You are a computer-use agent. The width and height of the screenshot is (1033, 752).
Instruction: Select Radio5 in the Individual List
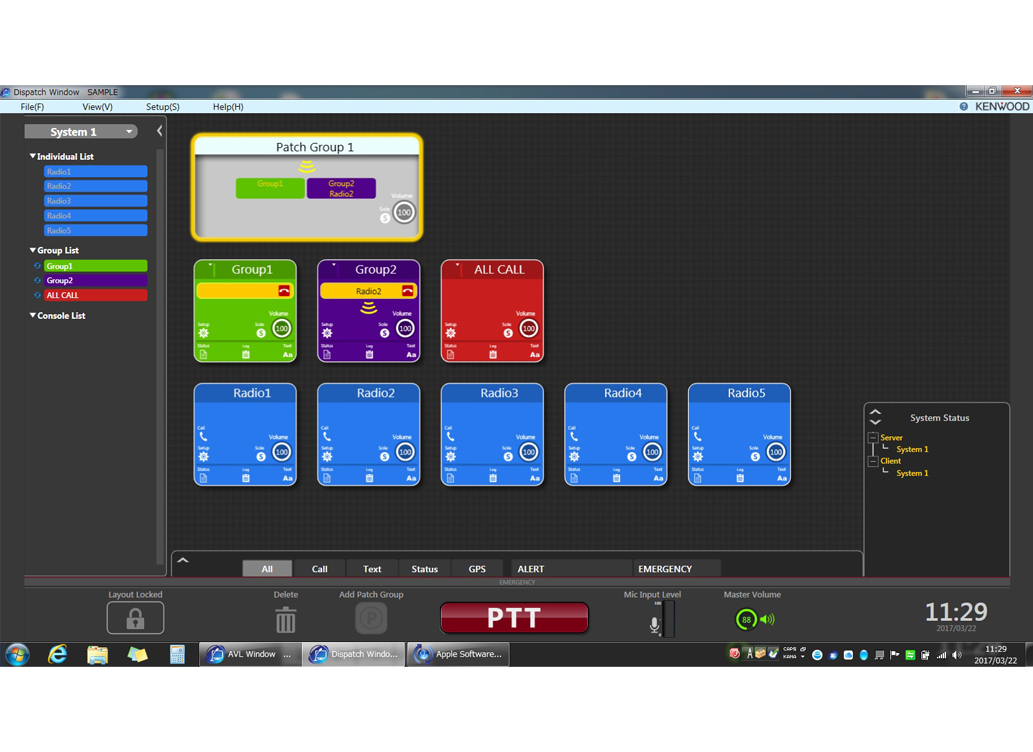(94, 230)
